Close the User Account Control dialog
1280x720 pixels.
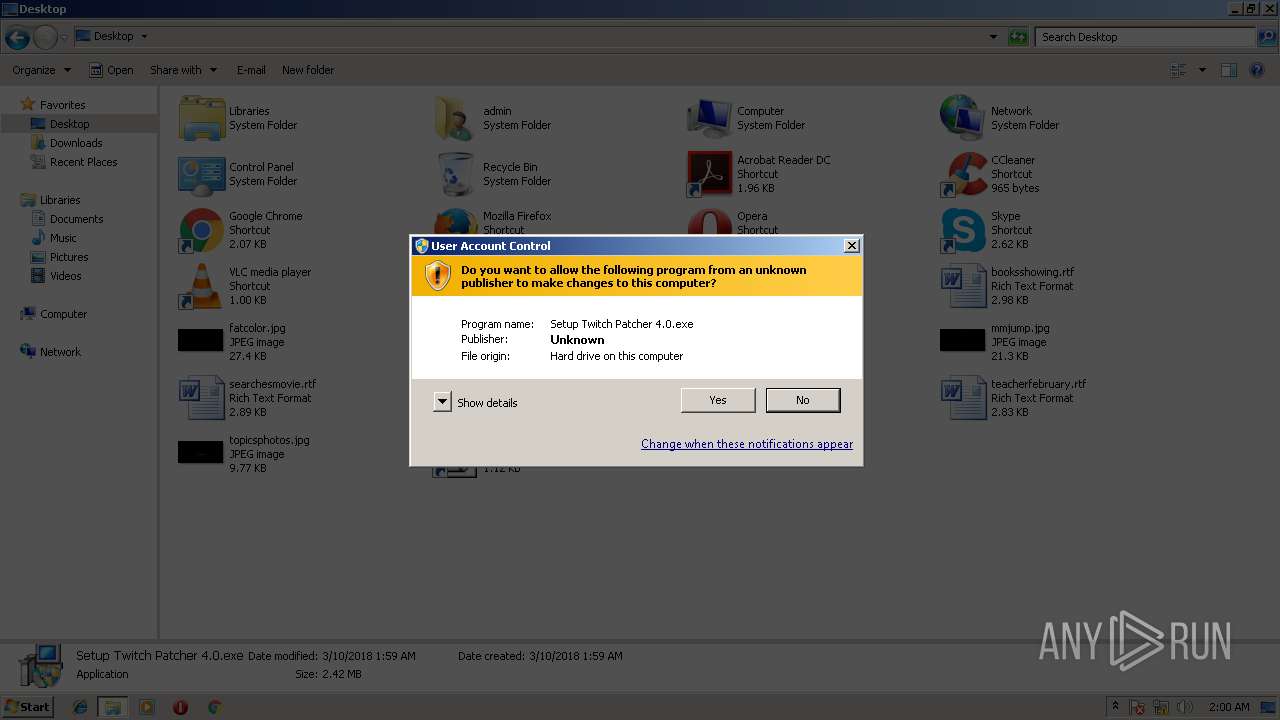[851, 245]
